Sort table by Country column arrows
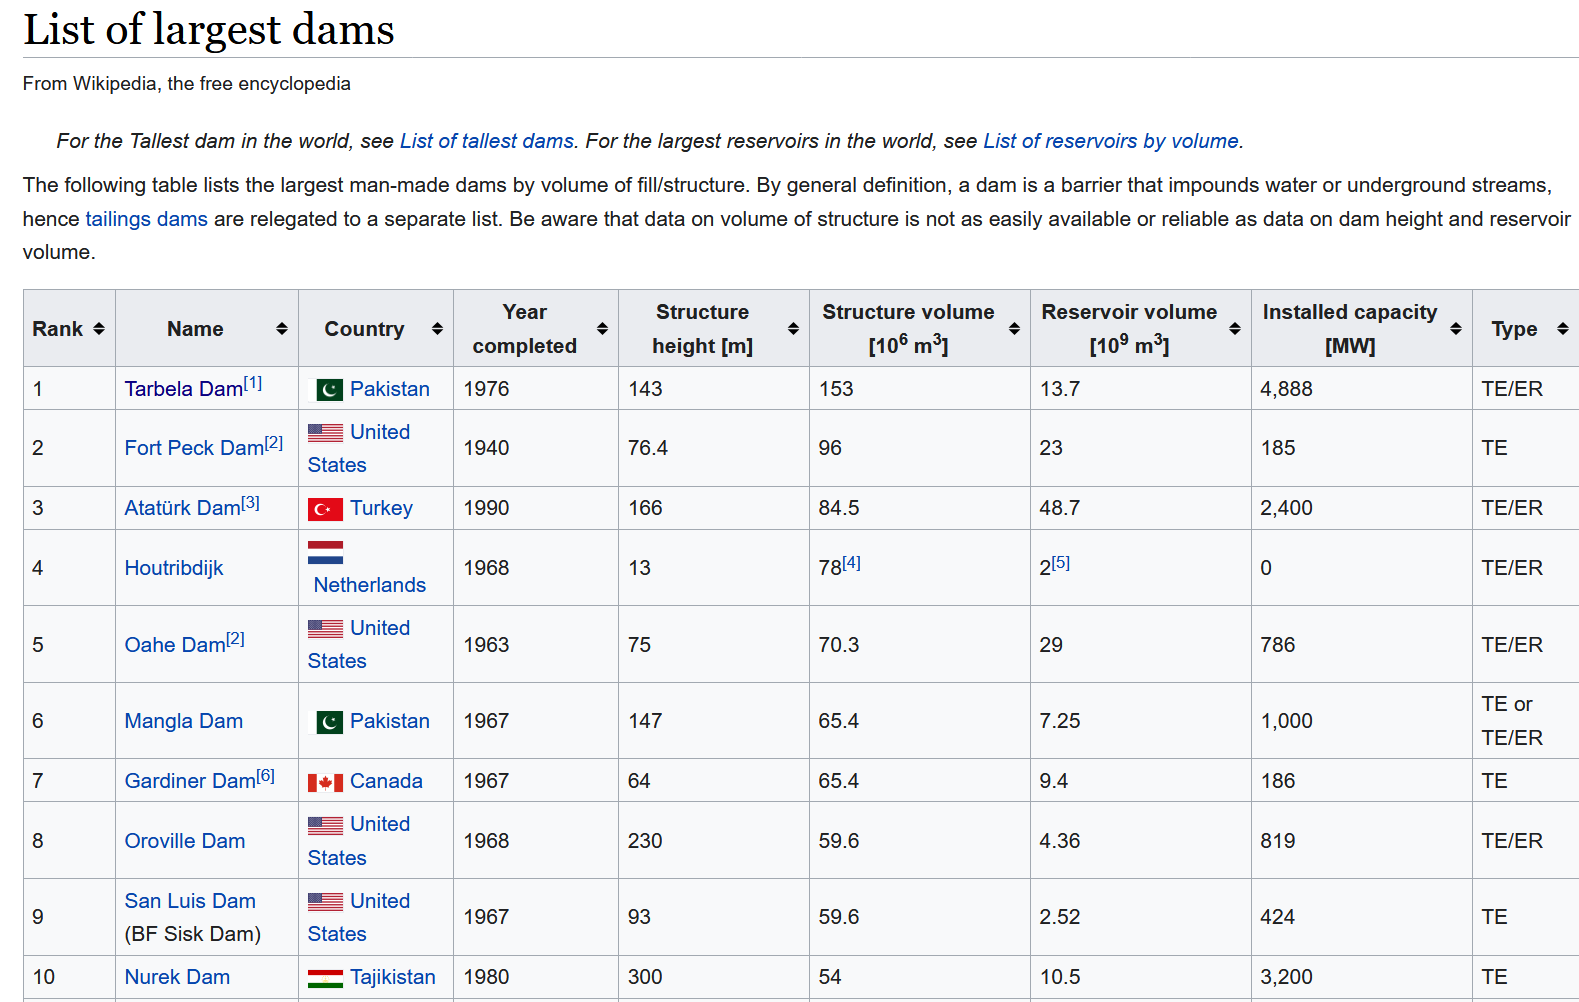The image size is (1579, 1002). click(x=437, y=329)
